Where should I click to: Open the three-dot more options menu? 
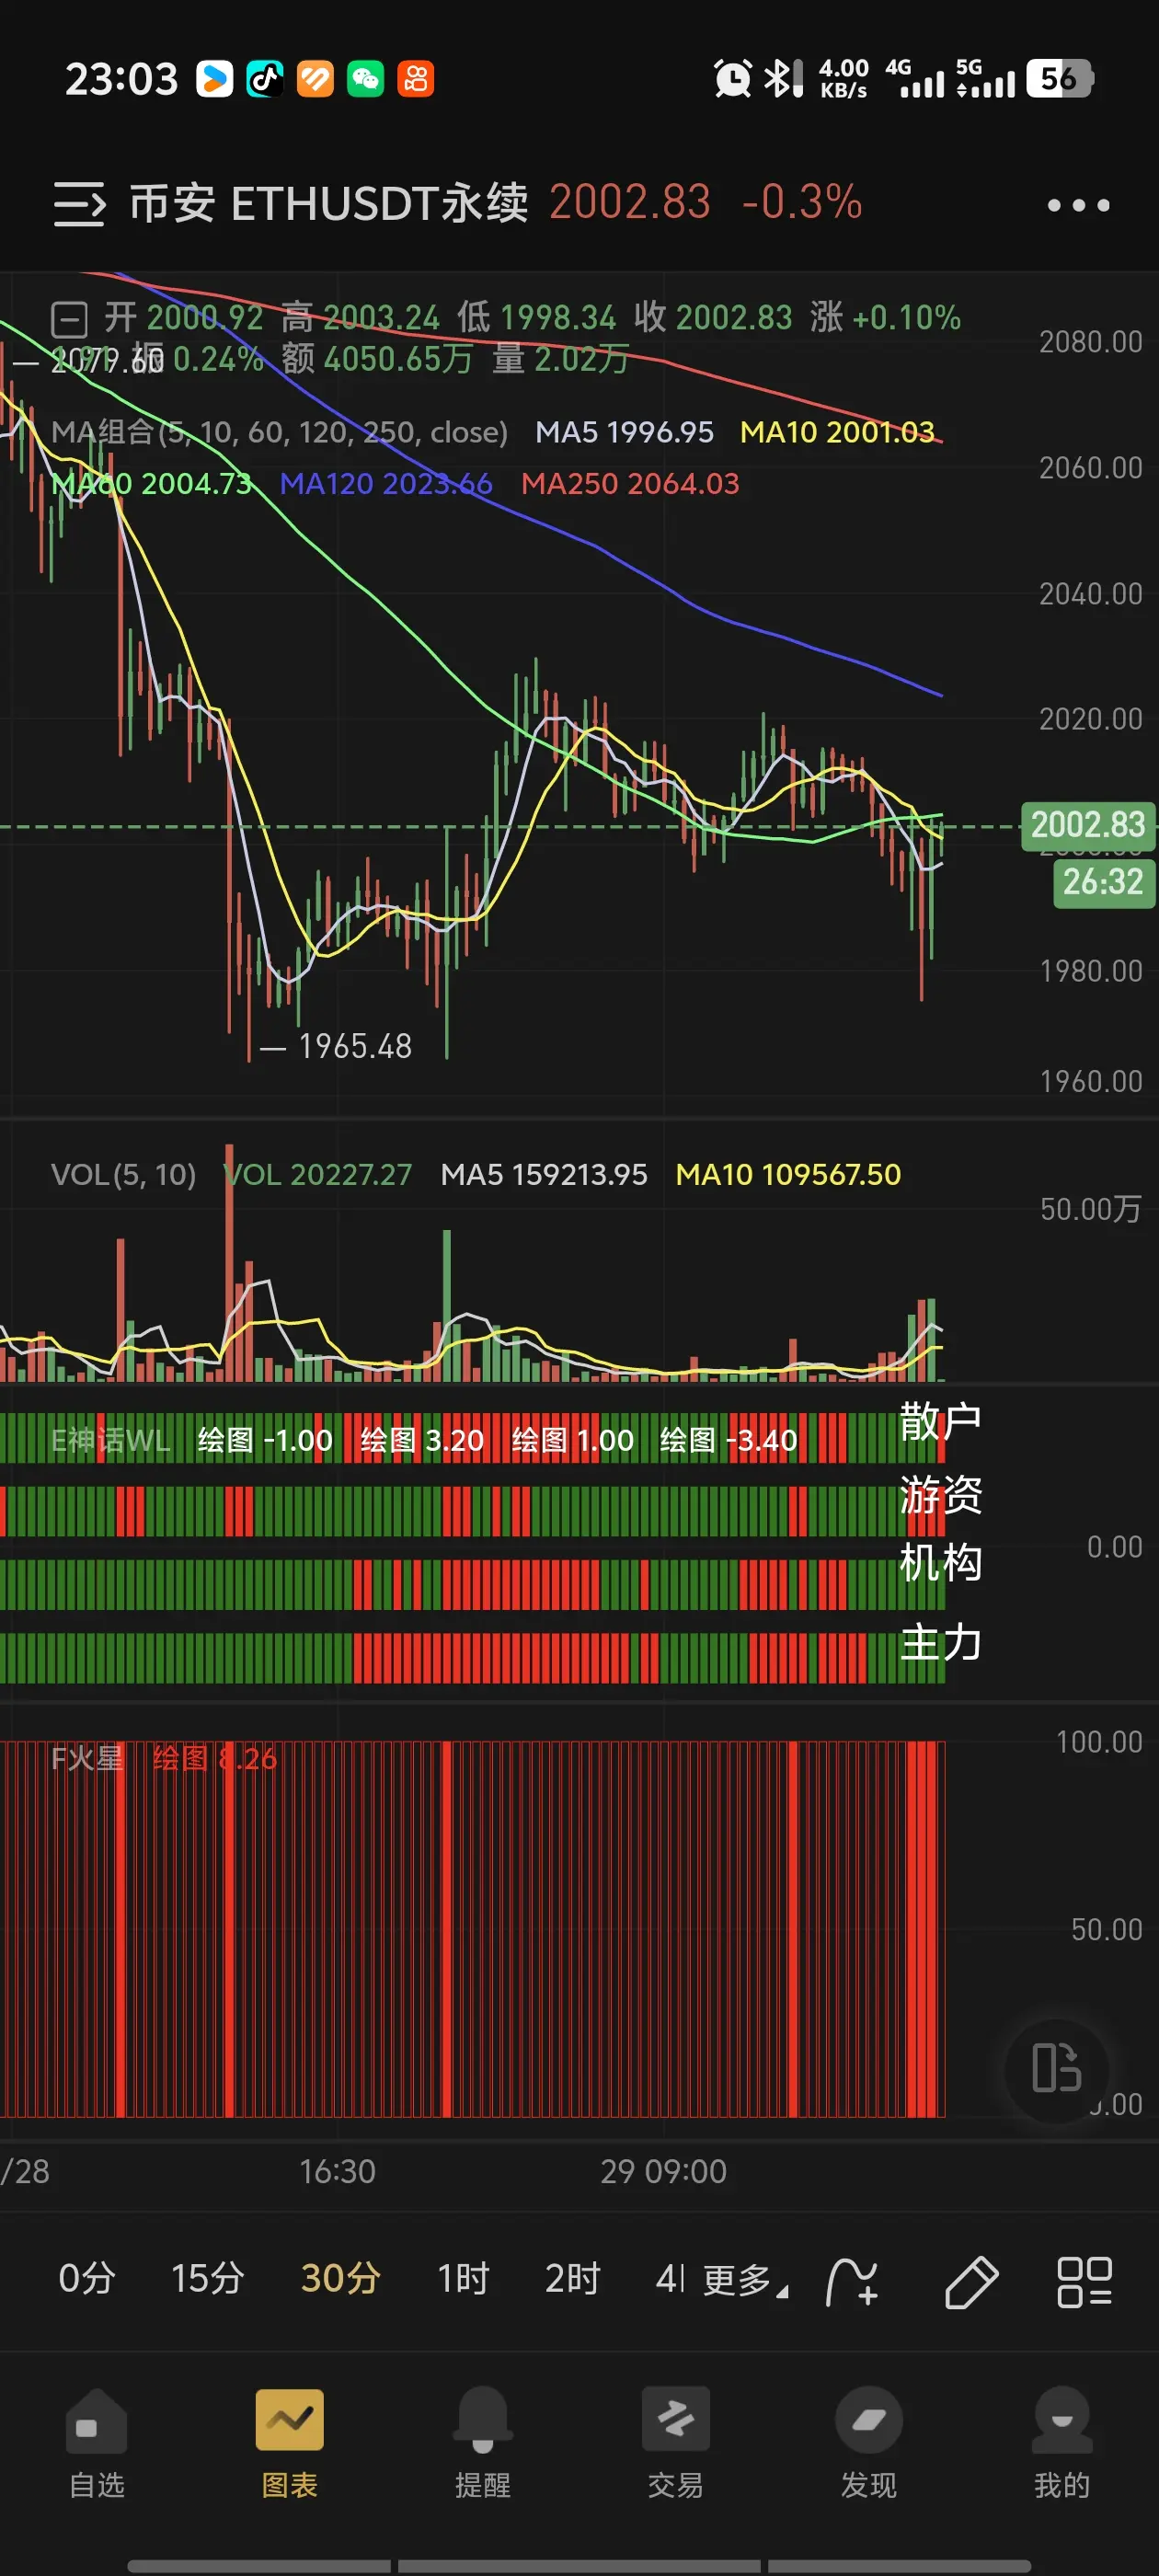pos(1078,205)
